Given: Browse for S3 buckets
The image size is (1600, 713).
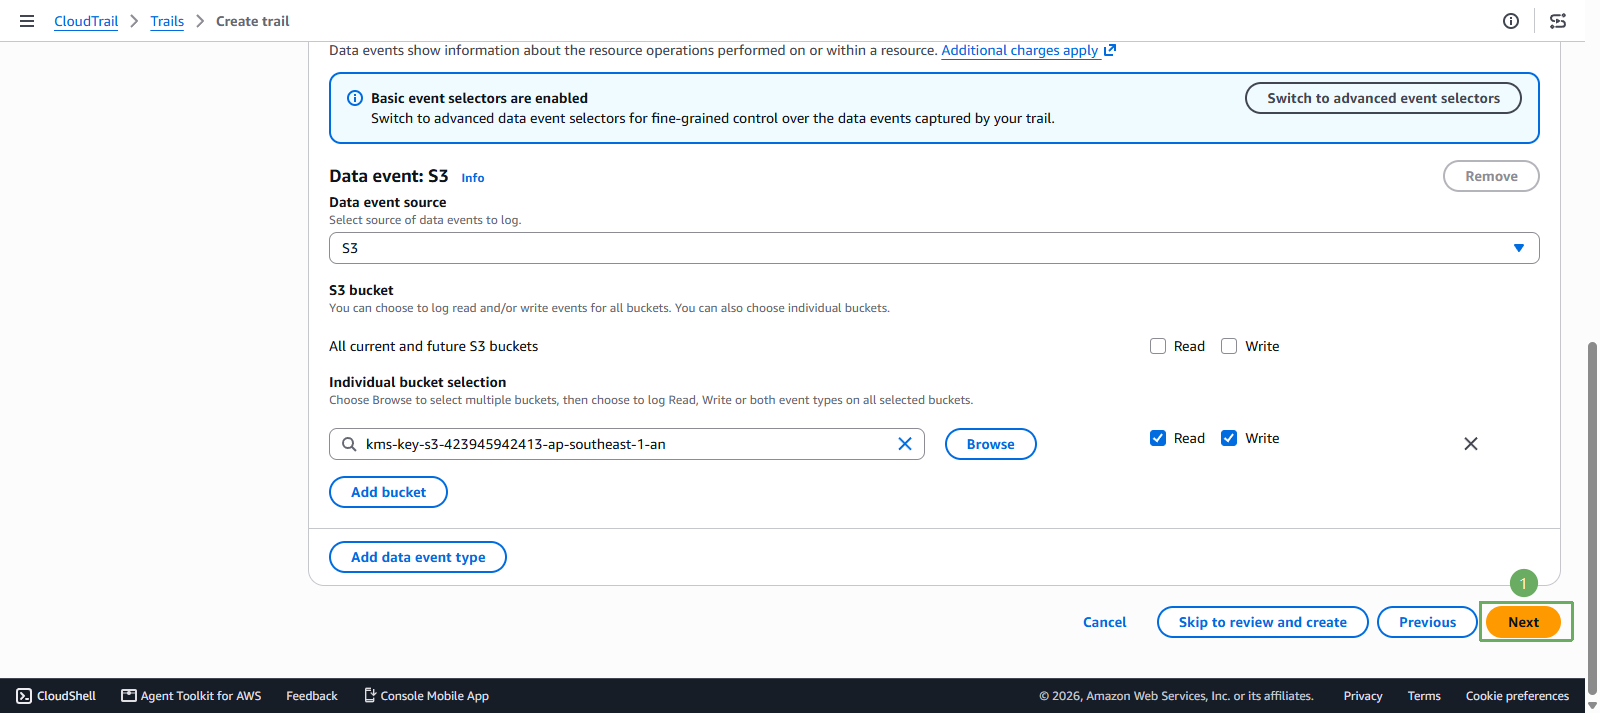Looking at the screenshot, I should pyautogui.click(x=990, y=444).
